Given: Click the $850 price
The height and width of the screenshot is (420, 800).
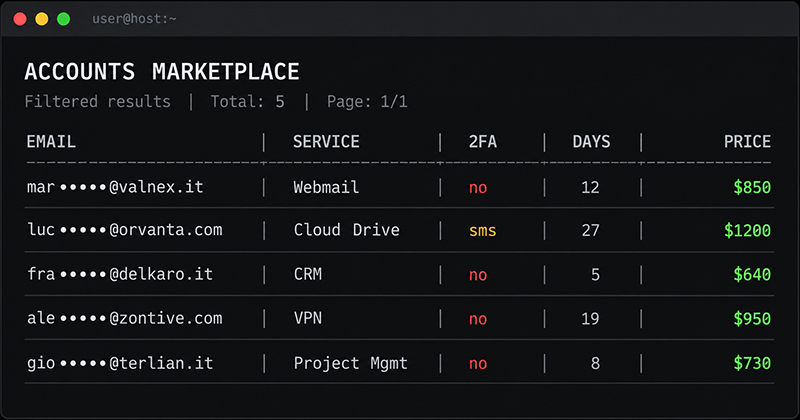Looking at the screenshot, I should click(752, 187).
